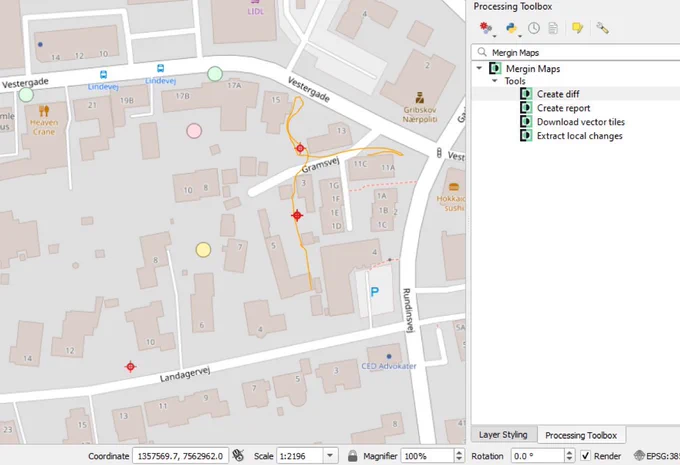
Task: Open the processing History clock icon
Action: click(x=534, y=28)
